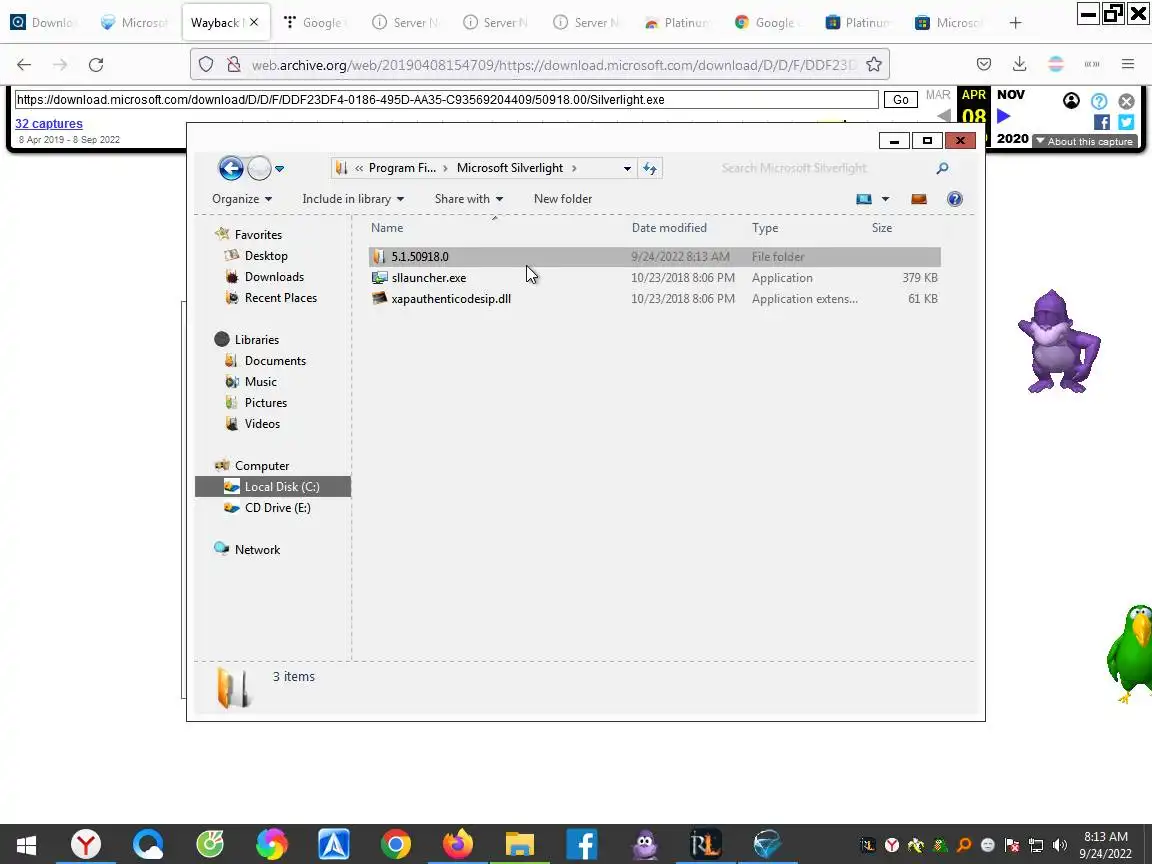Expand the address bar history dropdown

(x=627, y=168)
